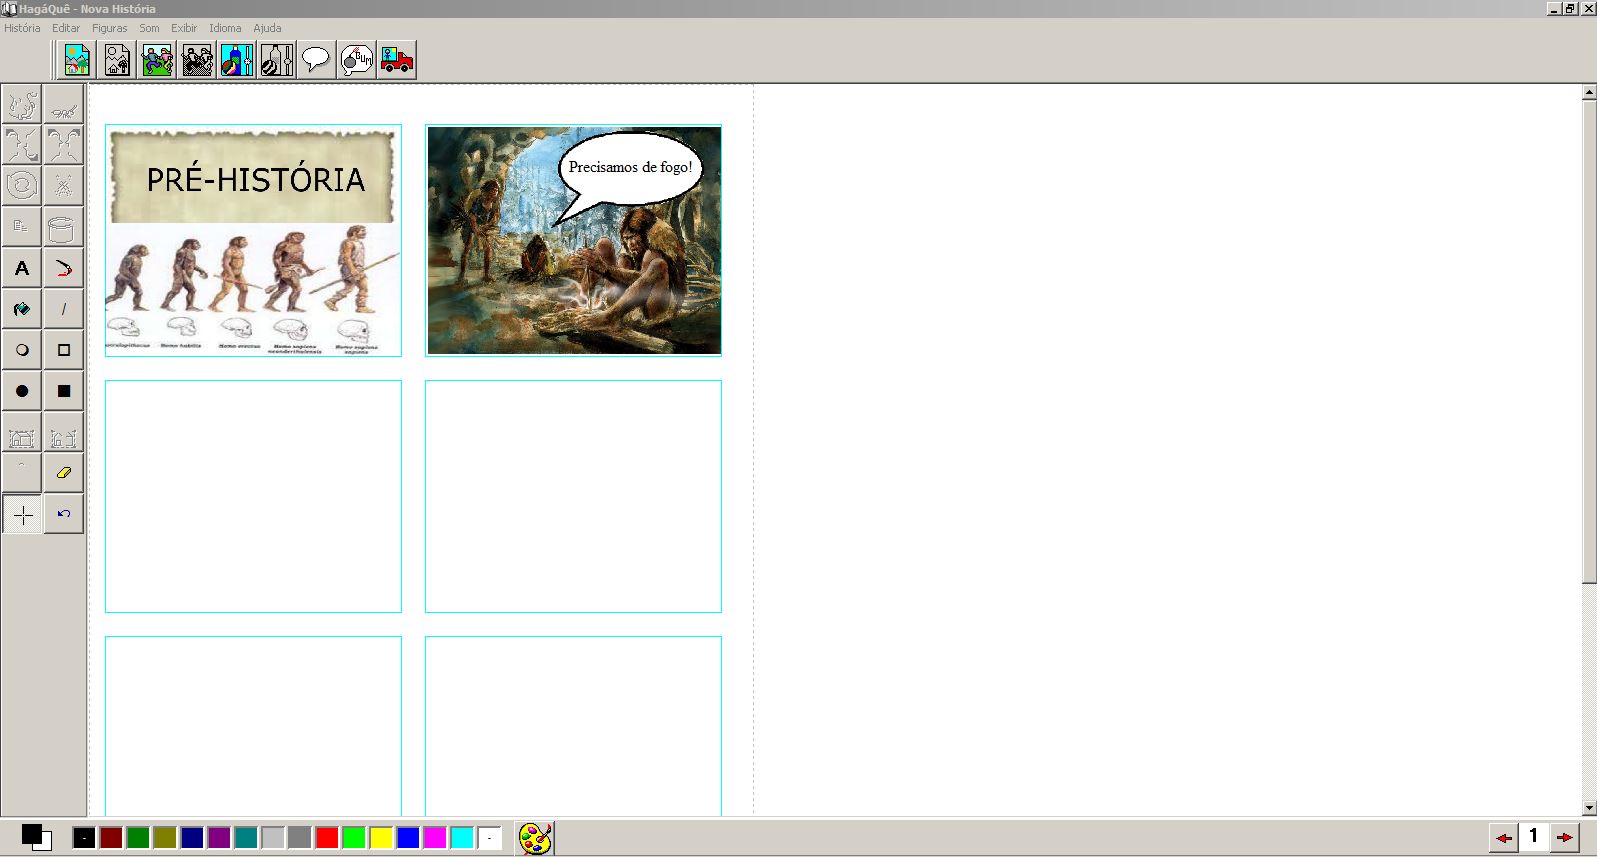This screenshot has width=1597, height=857.
Task: Open the scenery images toolbar button
Action: (x=77, y=60)
